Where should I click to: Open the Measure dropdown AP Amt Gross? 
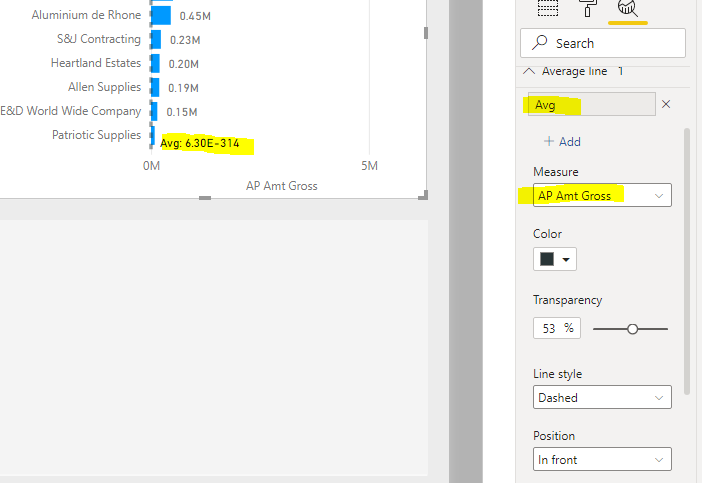pyautogui.click(x=602, y=195)
